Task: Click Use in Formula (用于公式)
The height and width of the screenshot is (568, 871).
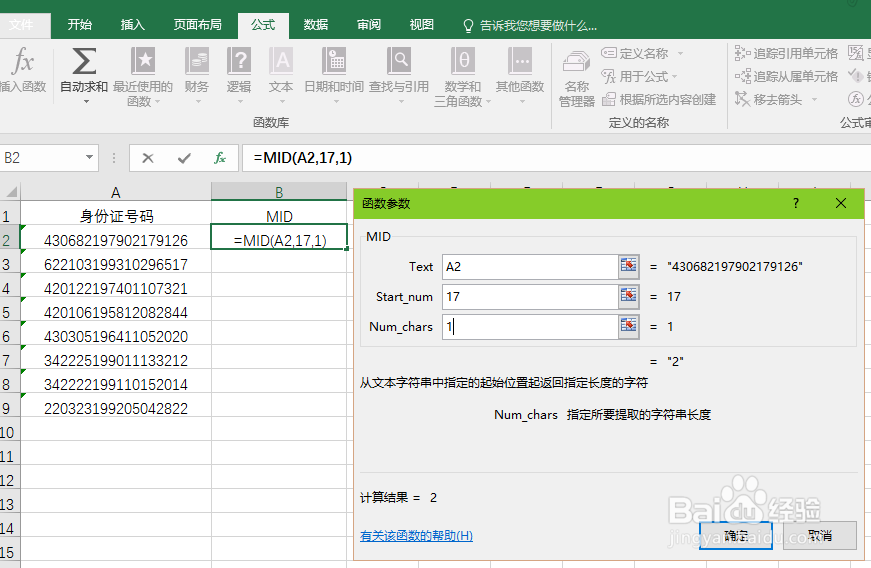Action: pos(635,76)
